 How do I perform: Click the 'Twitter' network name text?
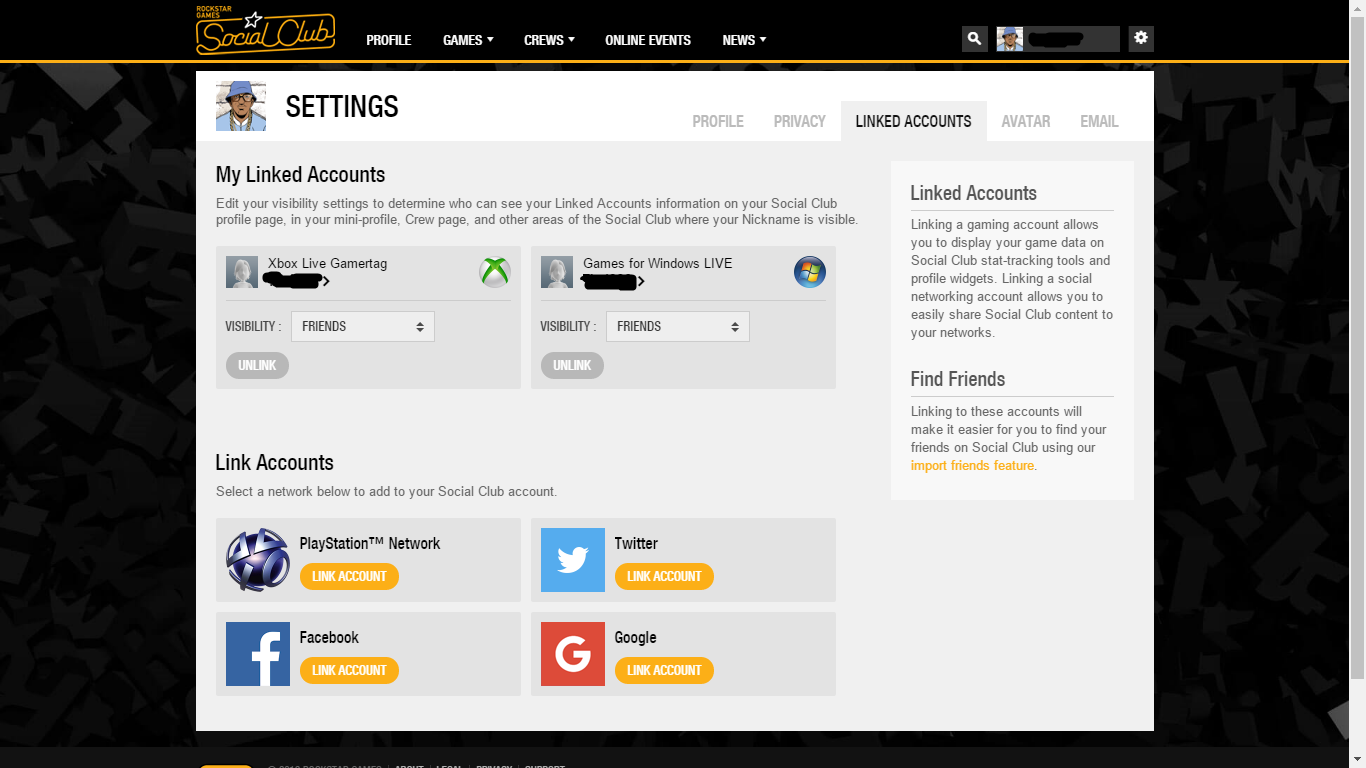[x=636, y=543]
